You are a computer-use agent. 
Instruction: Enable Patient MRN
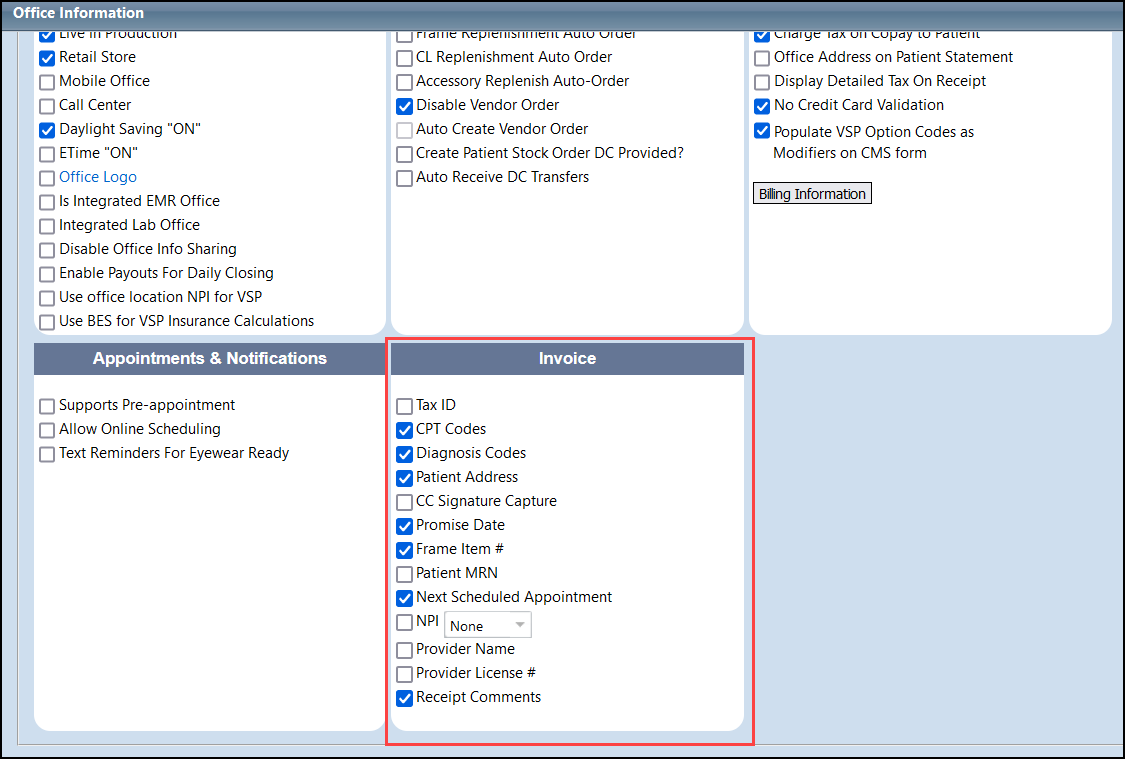(405, 574)
